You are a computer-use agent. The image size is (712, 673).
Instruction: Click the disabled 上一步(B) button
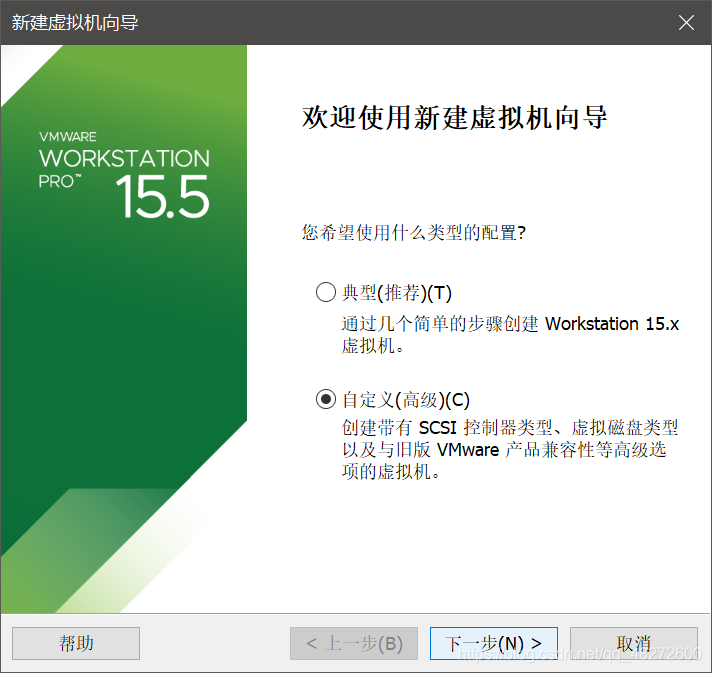pos(354,643)
